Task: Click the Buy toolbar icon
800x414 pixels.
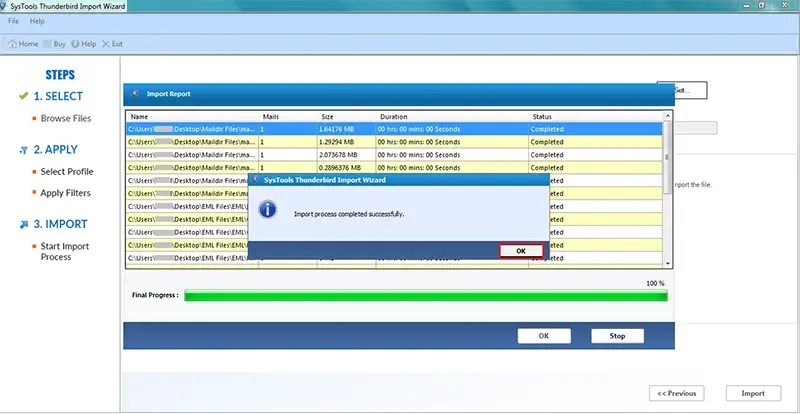Action: coord(55,44)
